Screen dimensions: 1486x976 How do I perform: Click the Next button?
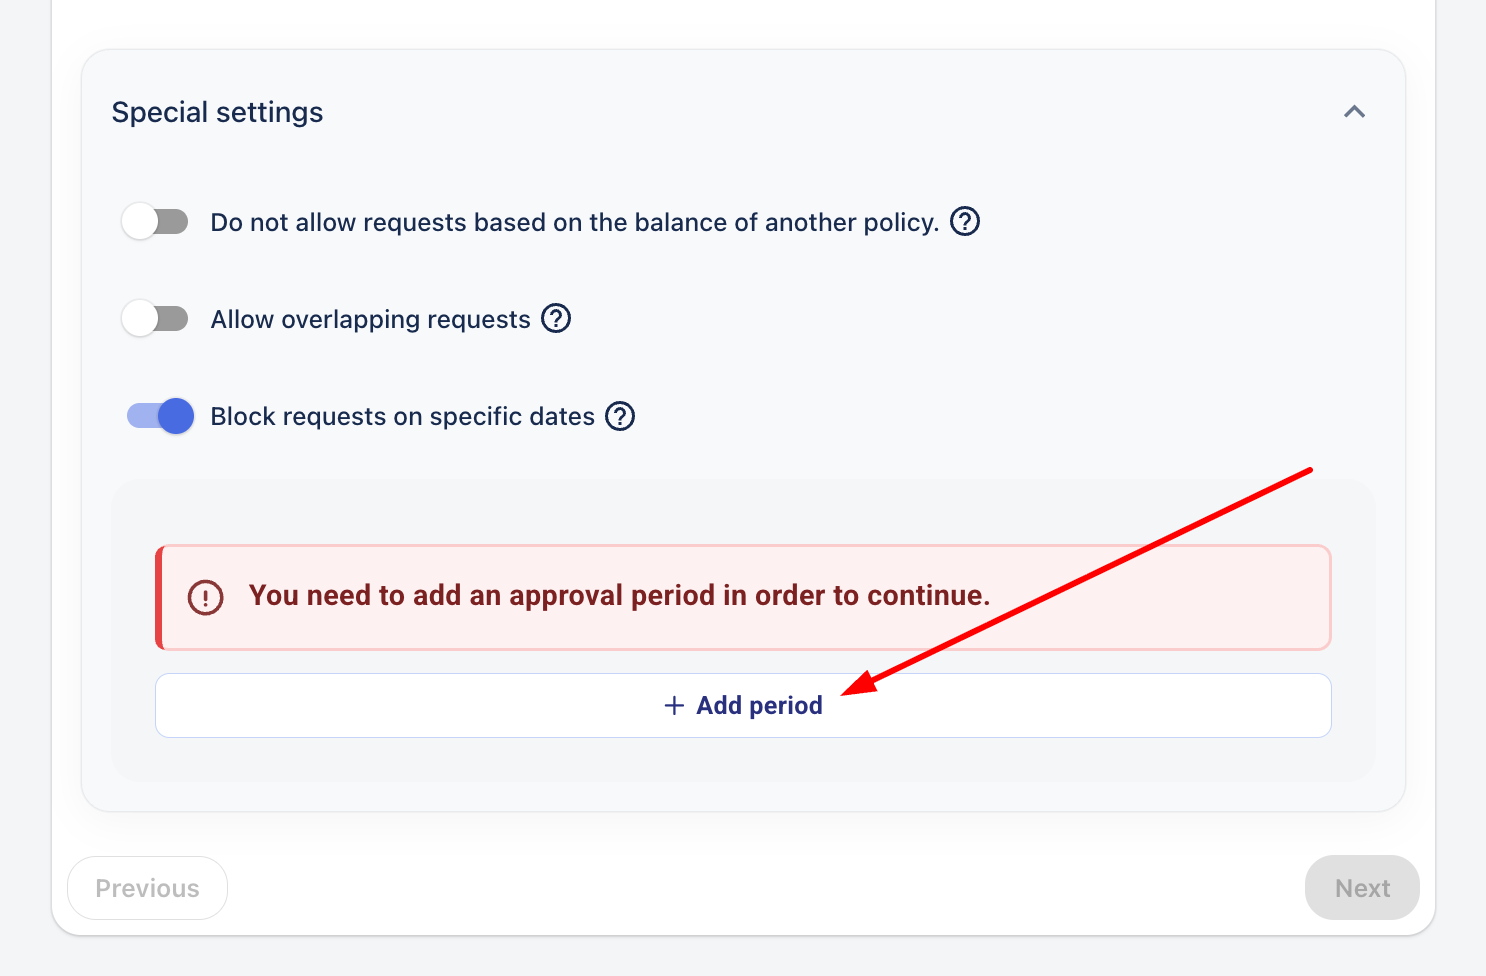[1362, 888]
